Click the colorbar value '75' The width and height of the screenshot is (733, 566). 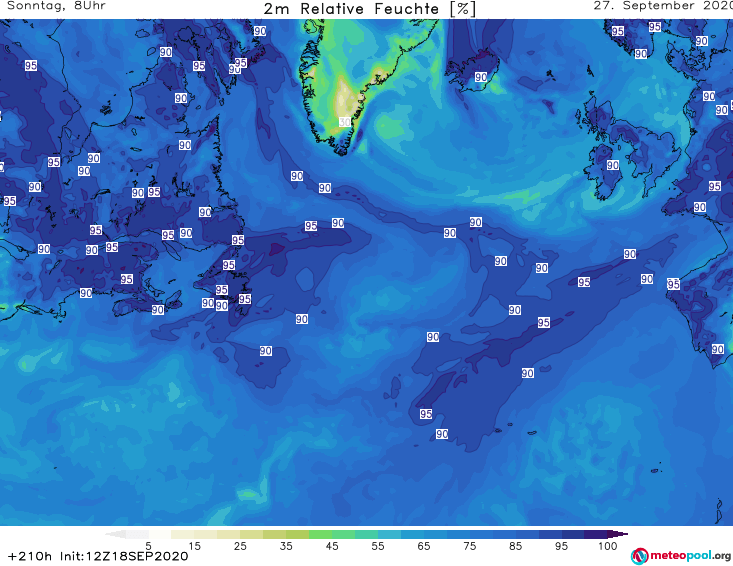click(x=469, y=546)
